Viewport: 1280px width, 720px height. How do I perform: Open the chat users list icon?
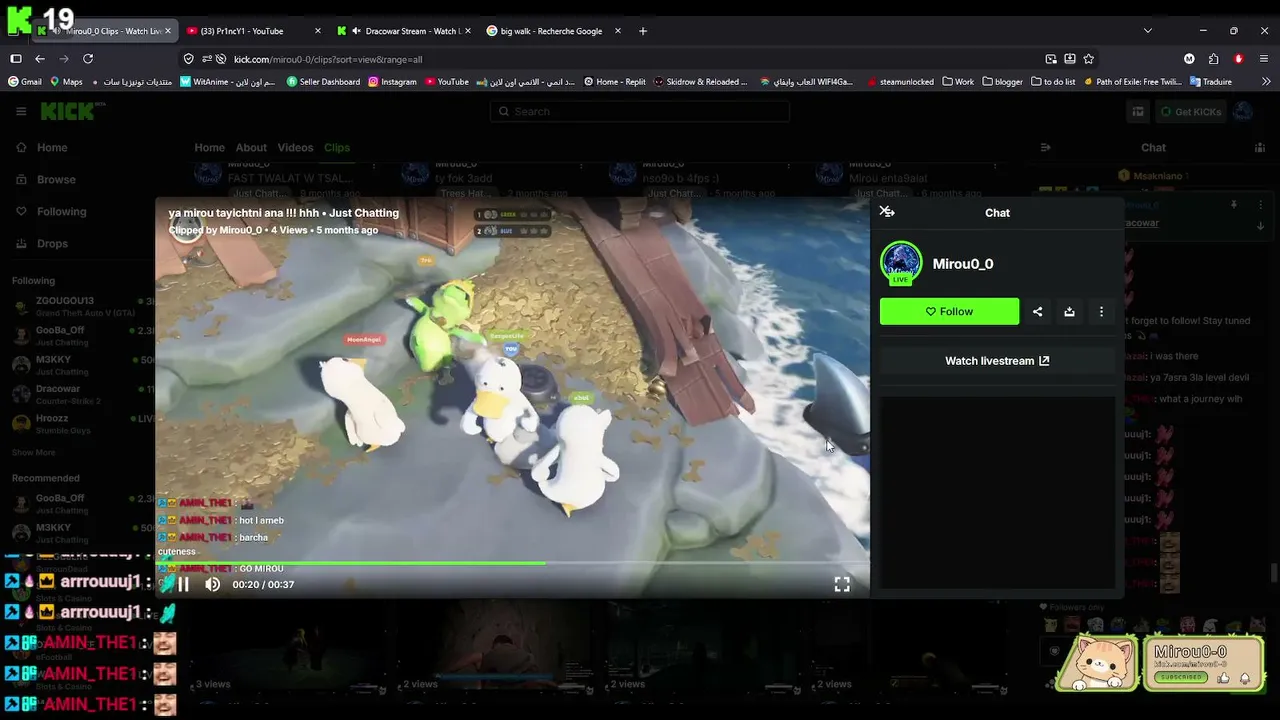1259,147
